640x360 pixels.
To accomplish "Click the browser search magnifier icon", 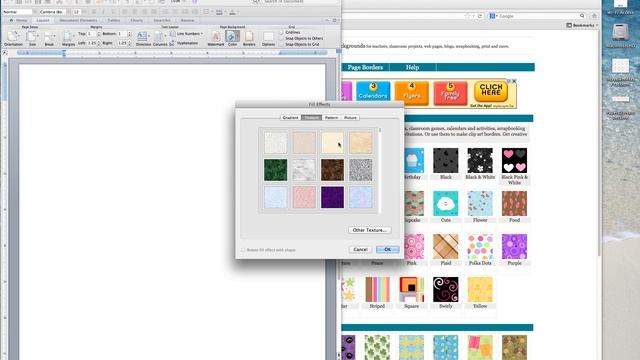I will click(582, 16).
